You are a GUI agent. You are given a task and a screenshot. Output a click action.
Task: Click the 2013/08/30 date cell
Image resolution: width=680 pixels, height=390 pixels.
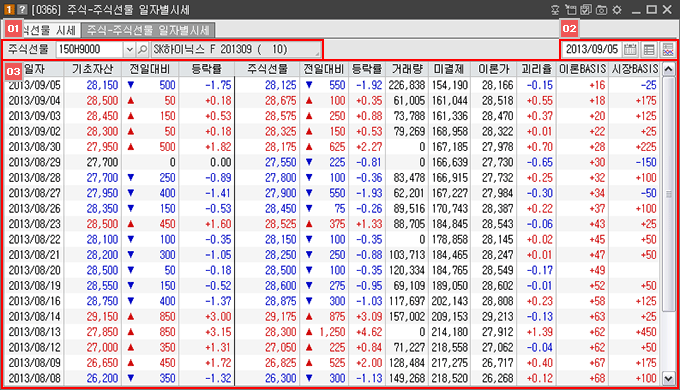[34, 147]
